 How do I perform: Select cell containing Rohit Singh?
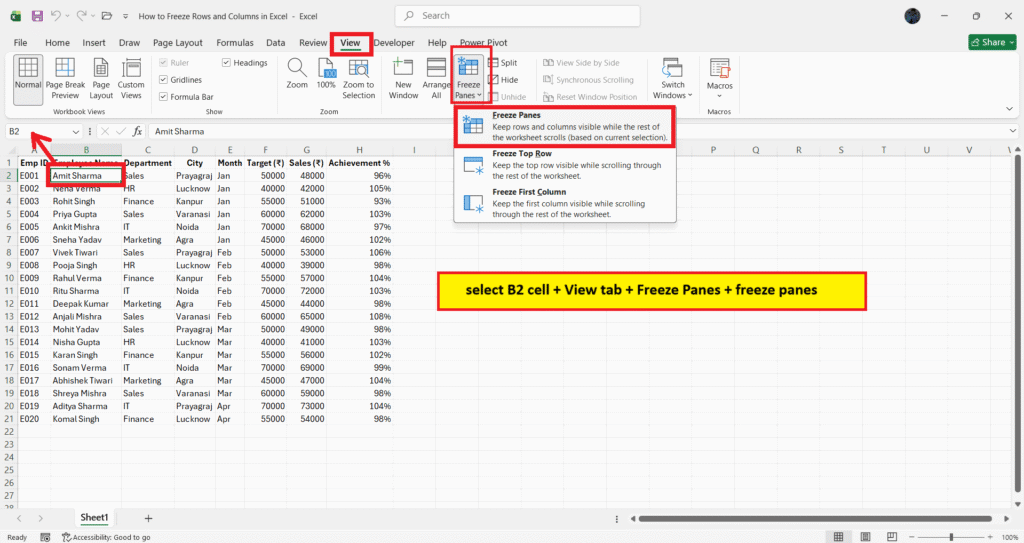click(86, 201)
